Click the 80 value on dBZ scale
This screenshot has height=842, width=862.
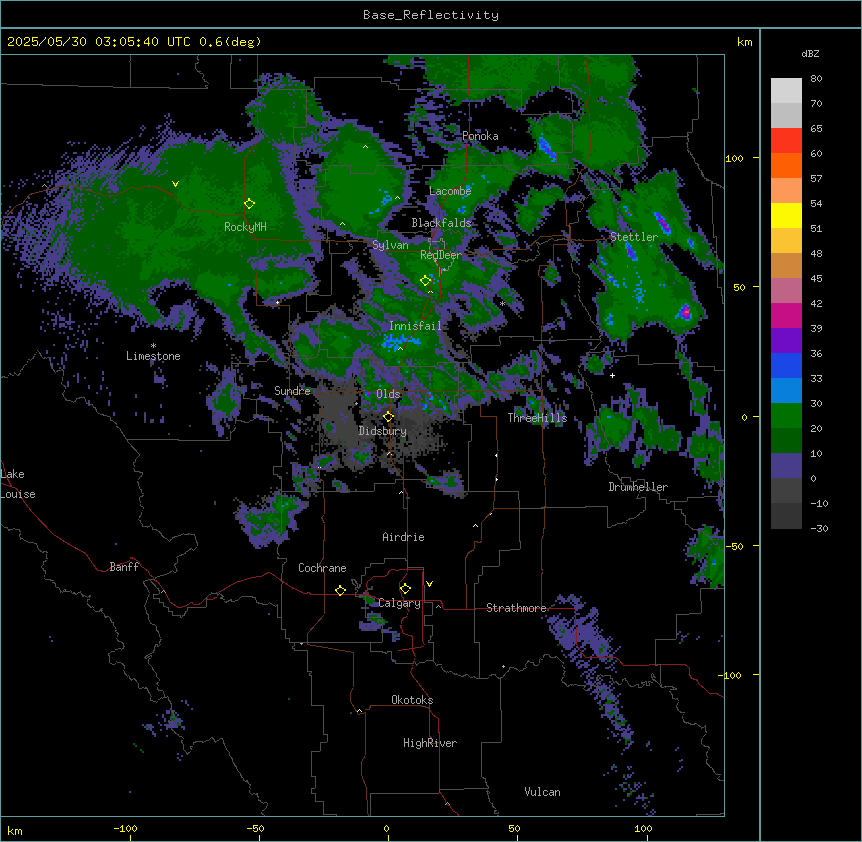[x=816, y=79]
